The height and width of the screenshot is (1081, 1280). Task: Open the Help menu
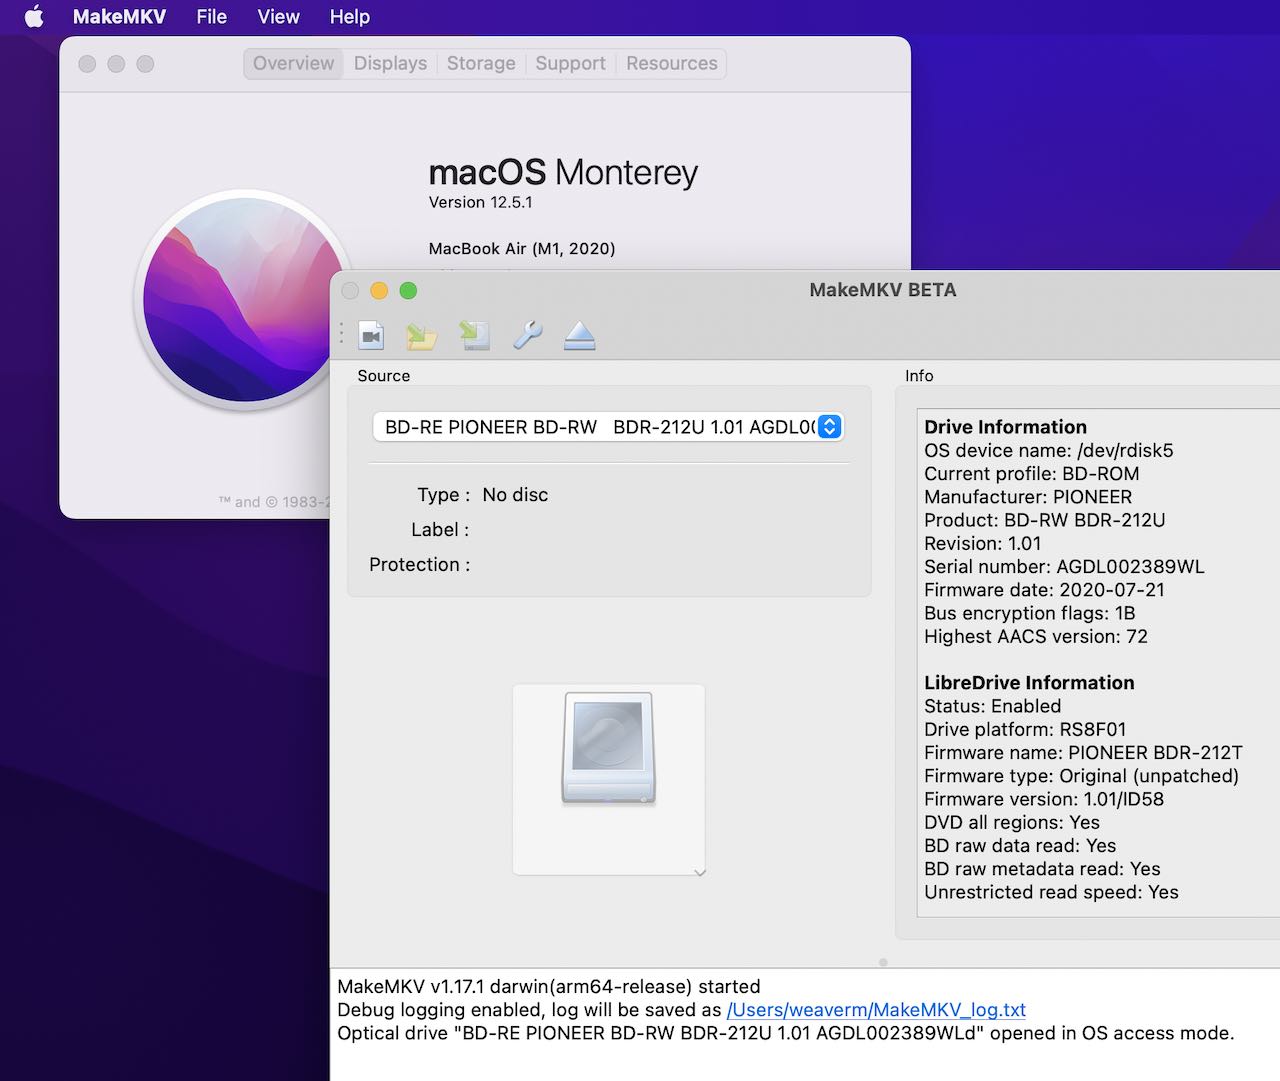tap(349, 17)
